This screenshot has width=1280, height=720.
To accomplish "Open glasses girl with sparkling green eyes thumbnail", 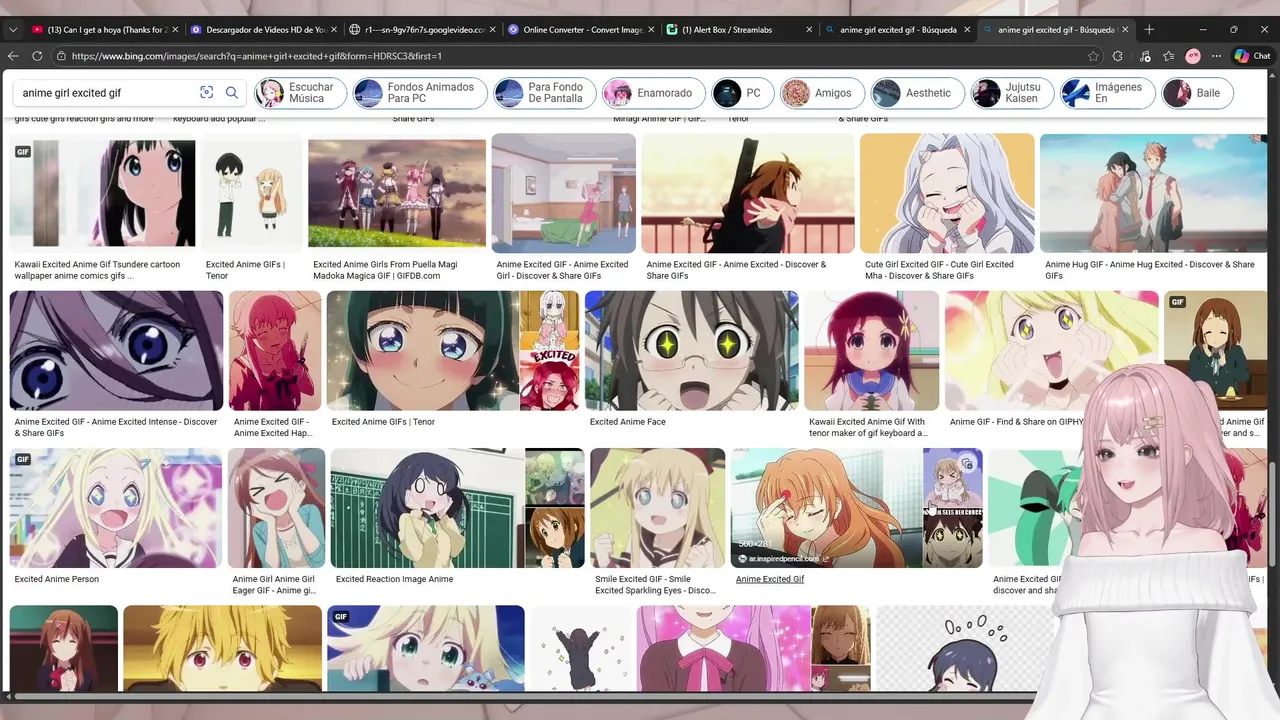I will pyautogui.click(x=691, y=351).
